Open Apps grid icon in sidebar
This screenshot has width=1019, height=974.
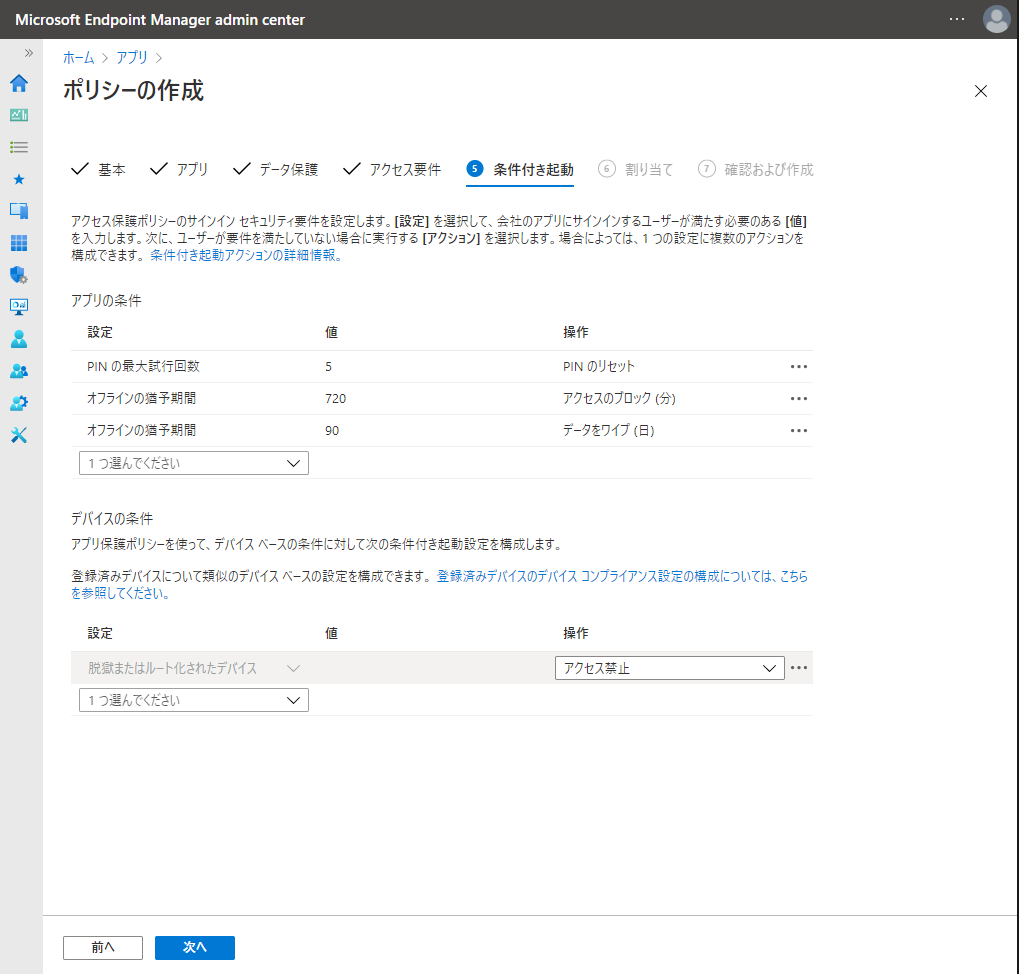click(x=19, y=243)
